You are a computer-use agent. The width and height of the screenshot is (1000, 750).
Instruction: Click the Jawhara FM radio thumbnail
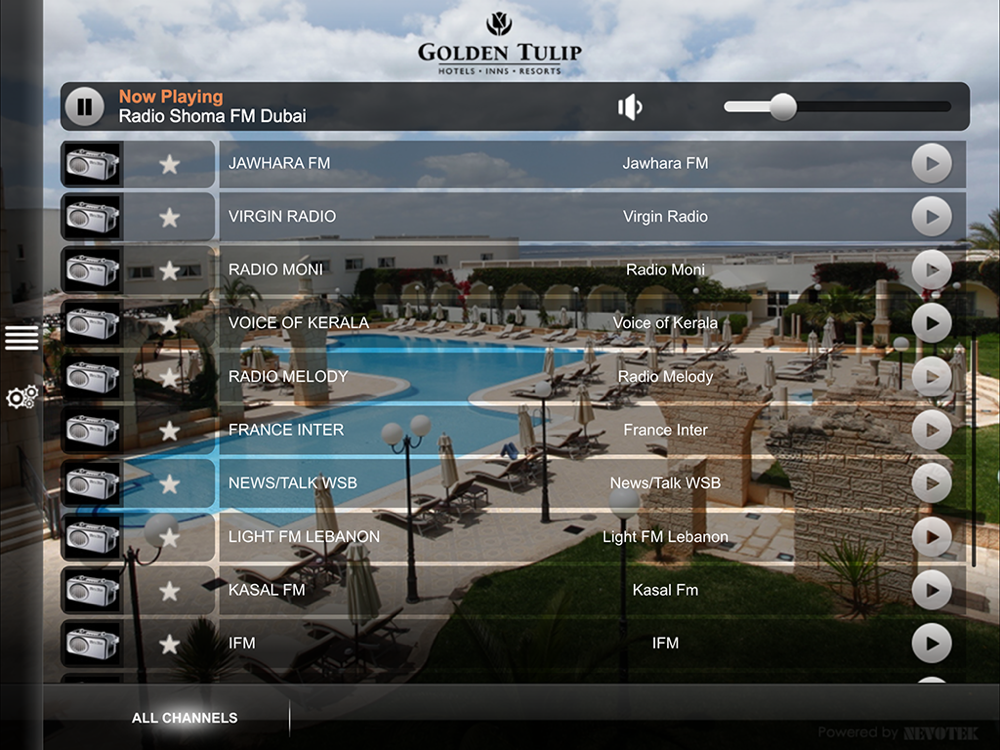(x=92, y=164)
